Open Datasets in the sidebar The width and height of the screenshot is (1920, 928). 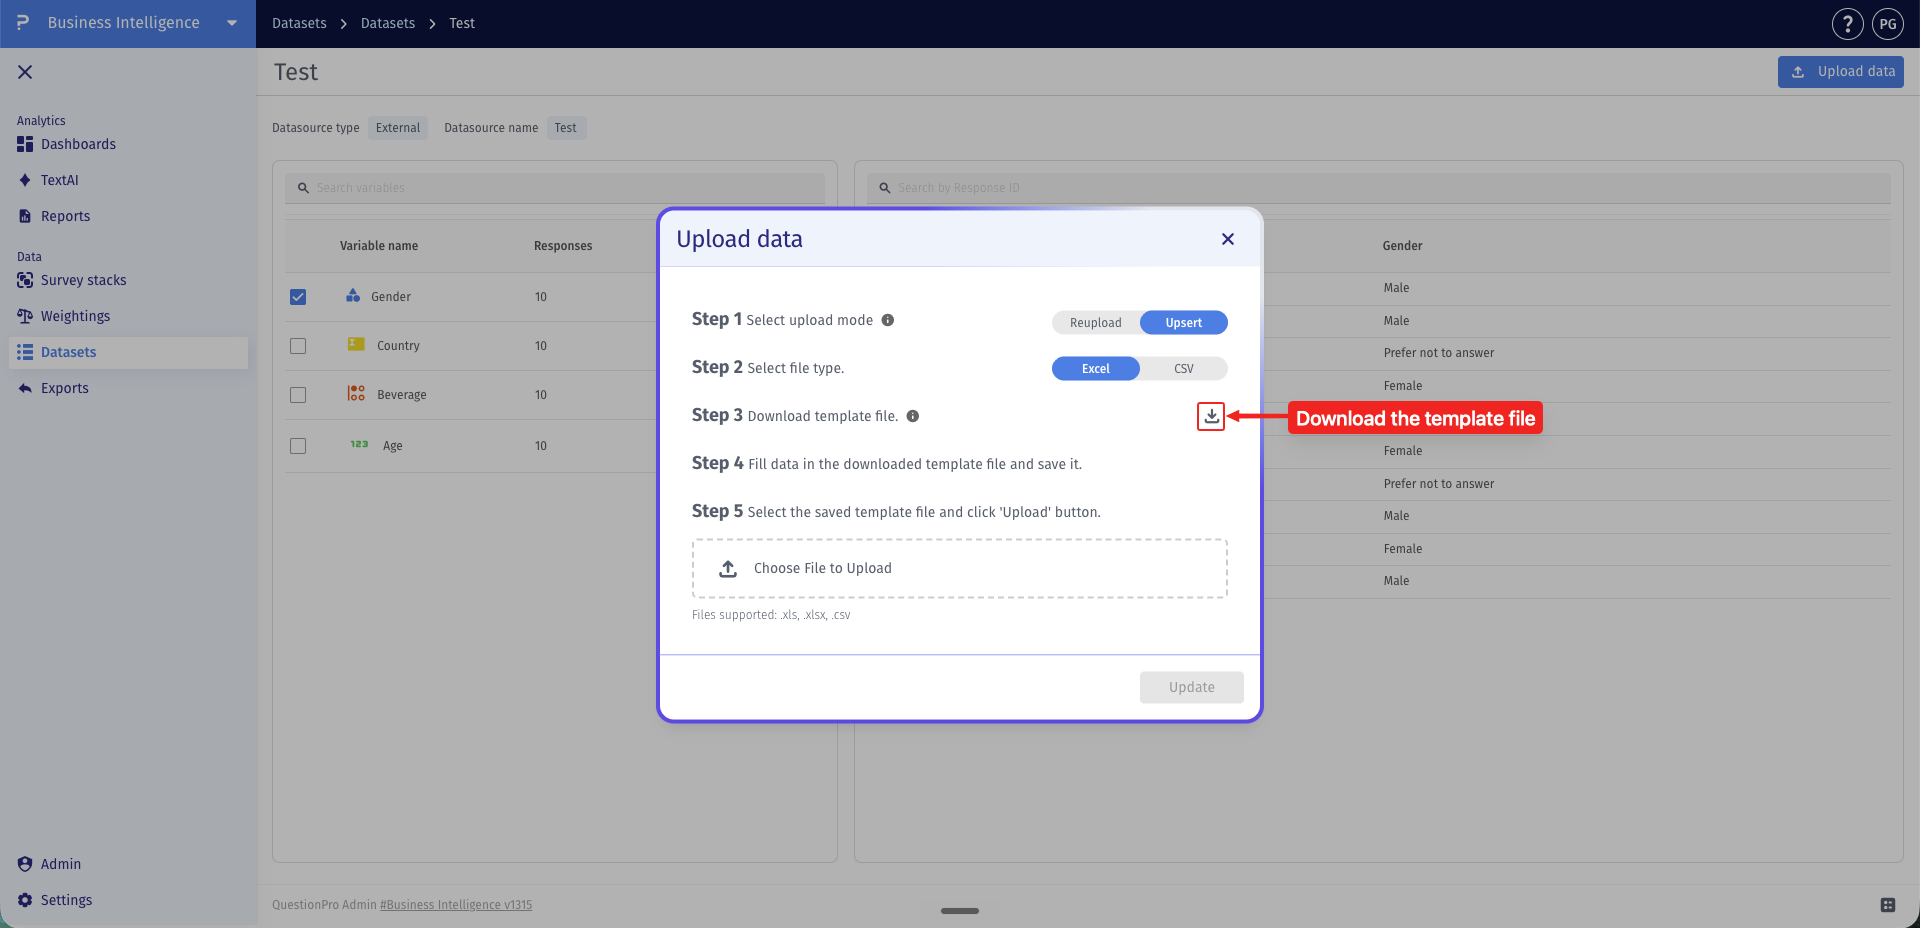[x=128, y=352]
